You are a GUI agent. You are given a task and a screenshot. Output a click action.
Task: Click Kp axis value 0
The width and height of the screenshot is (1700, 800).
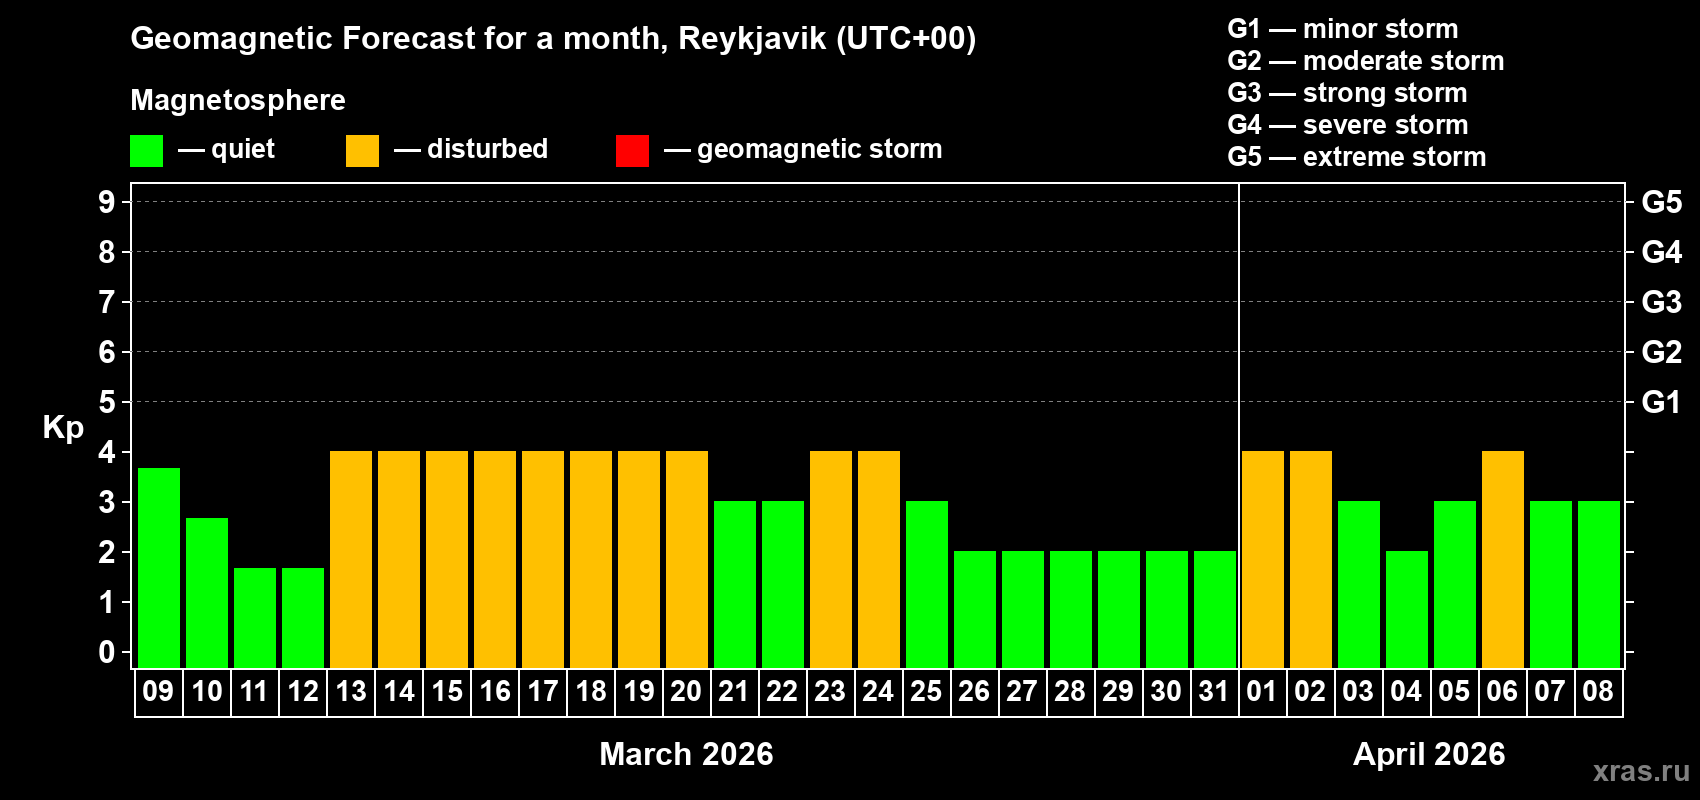[x=107, y=652]
